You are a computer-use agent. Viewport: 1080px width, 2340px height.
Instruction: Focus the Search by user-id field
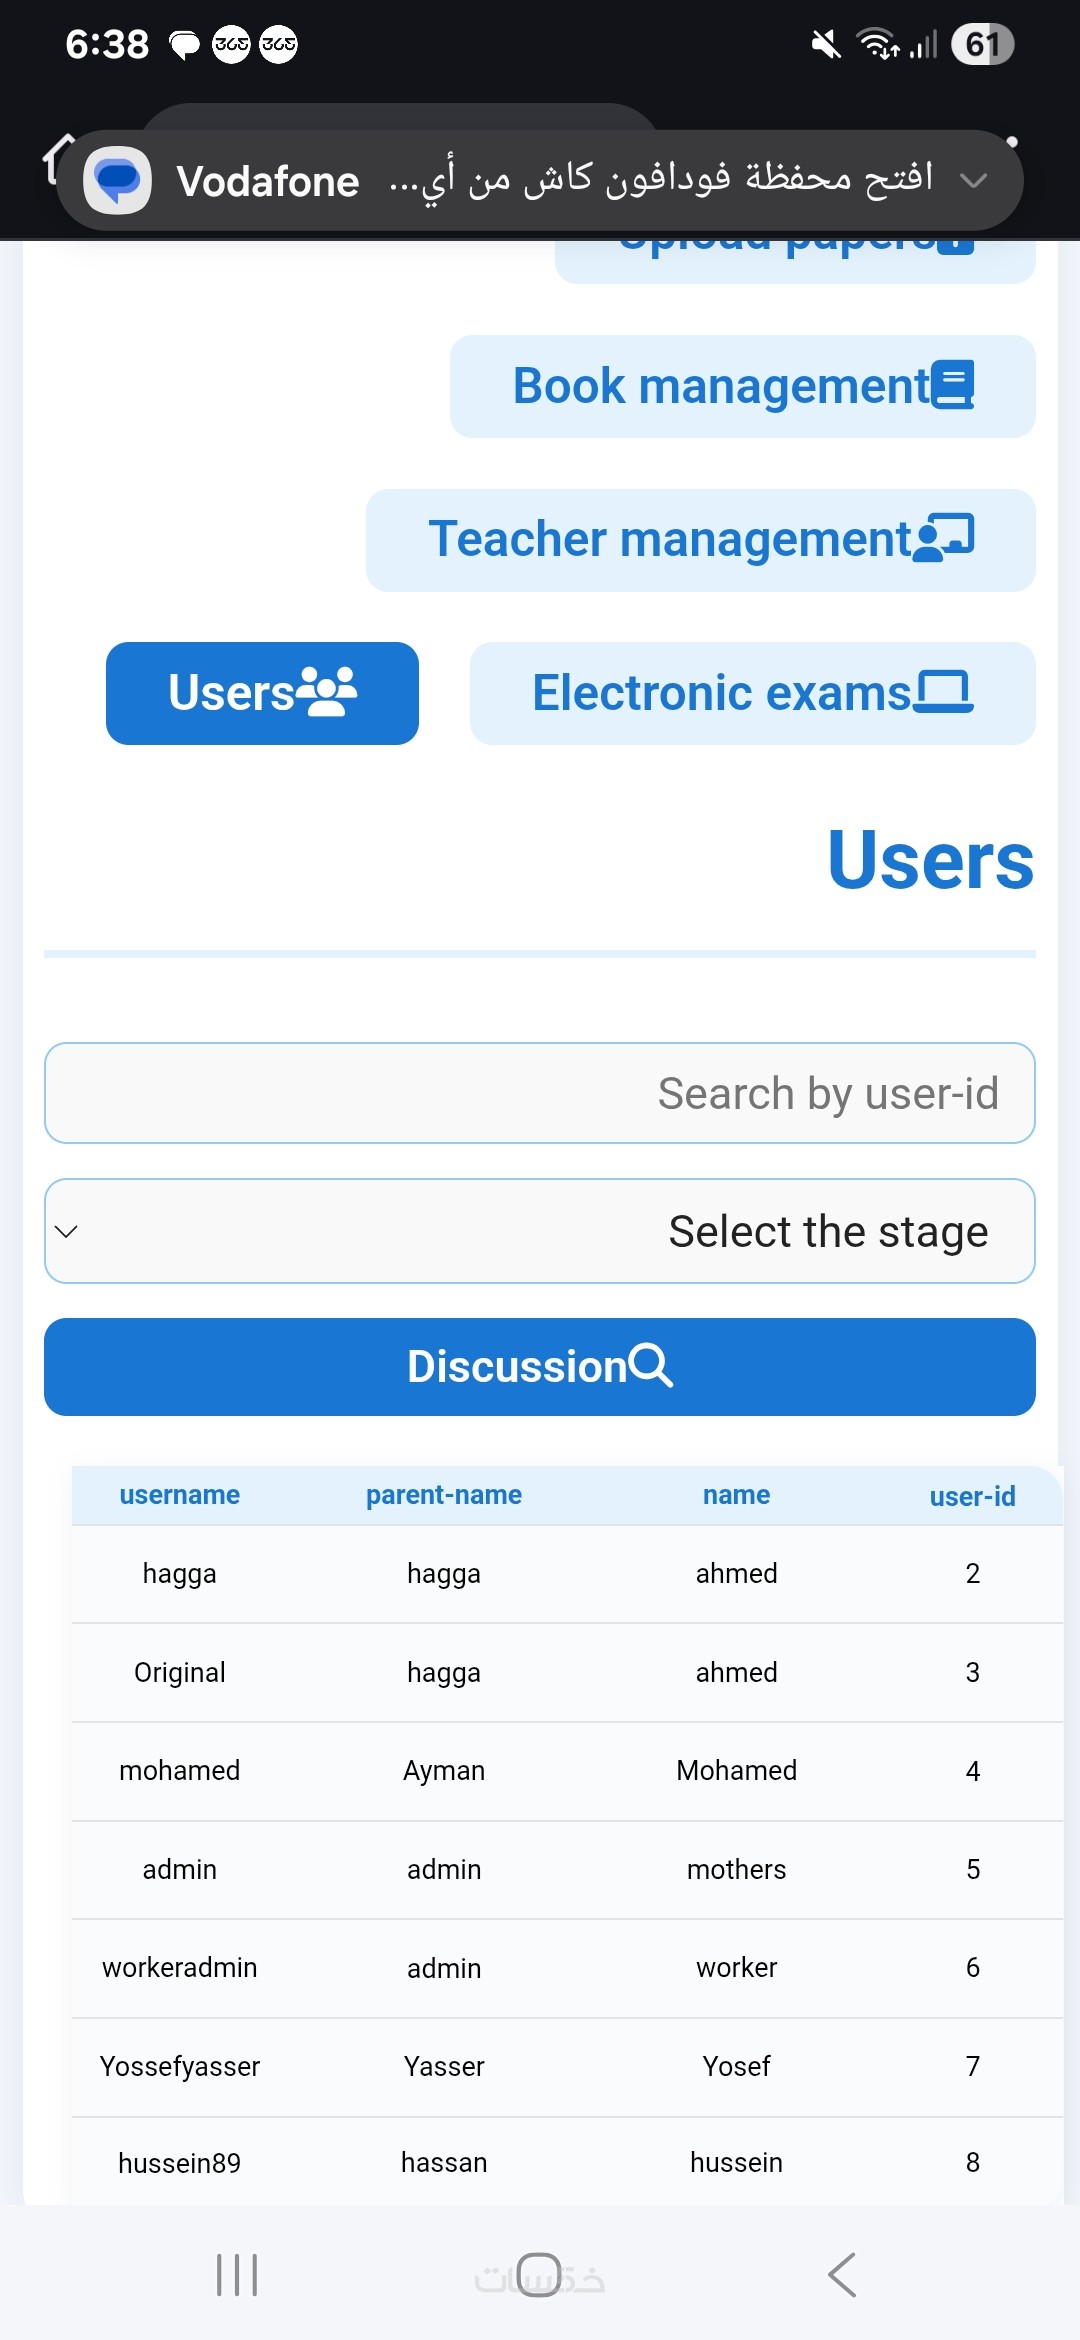point(540,1093)
